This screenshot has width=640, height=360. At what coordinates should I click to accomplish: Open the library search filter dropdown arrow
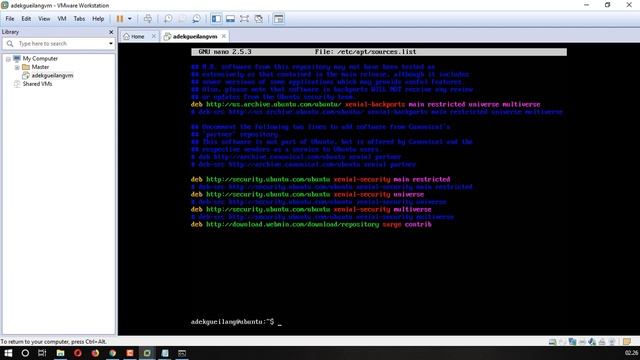[111, 43]
